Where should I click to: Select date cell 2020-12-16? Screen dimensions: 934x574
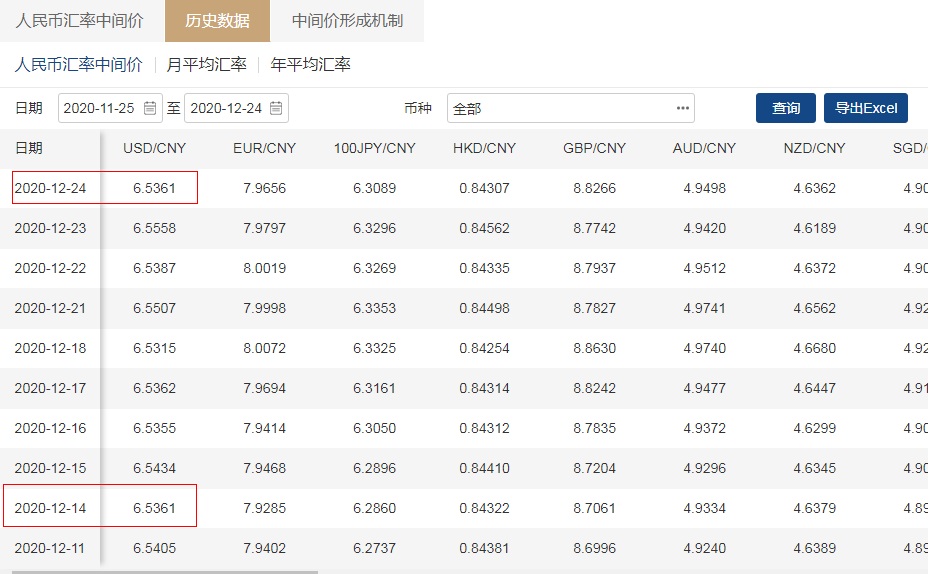(51, 428)
